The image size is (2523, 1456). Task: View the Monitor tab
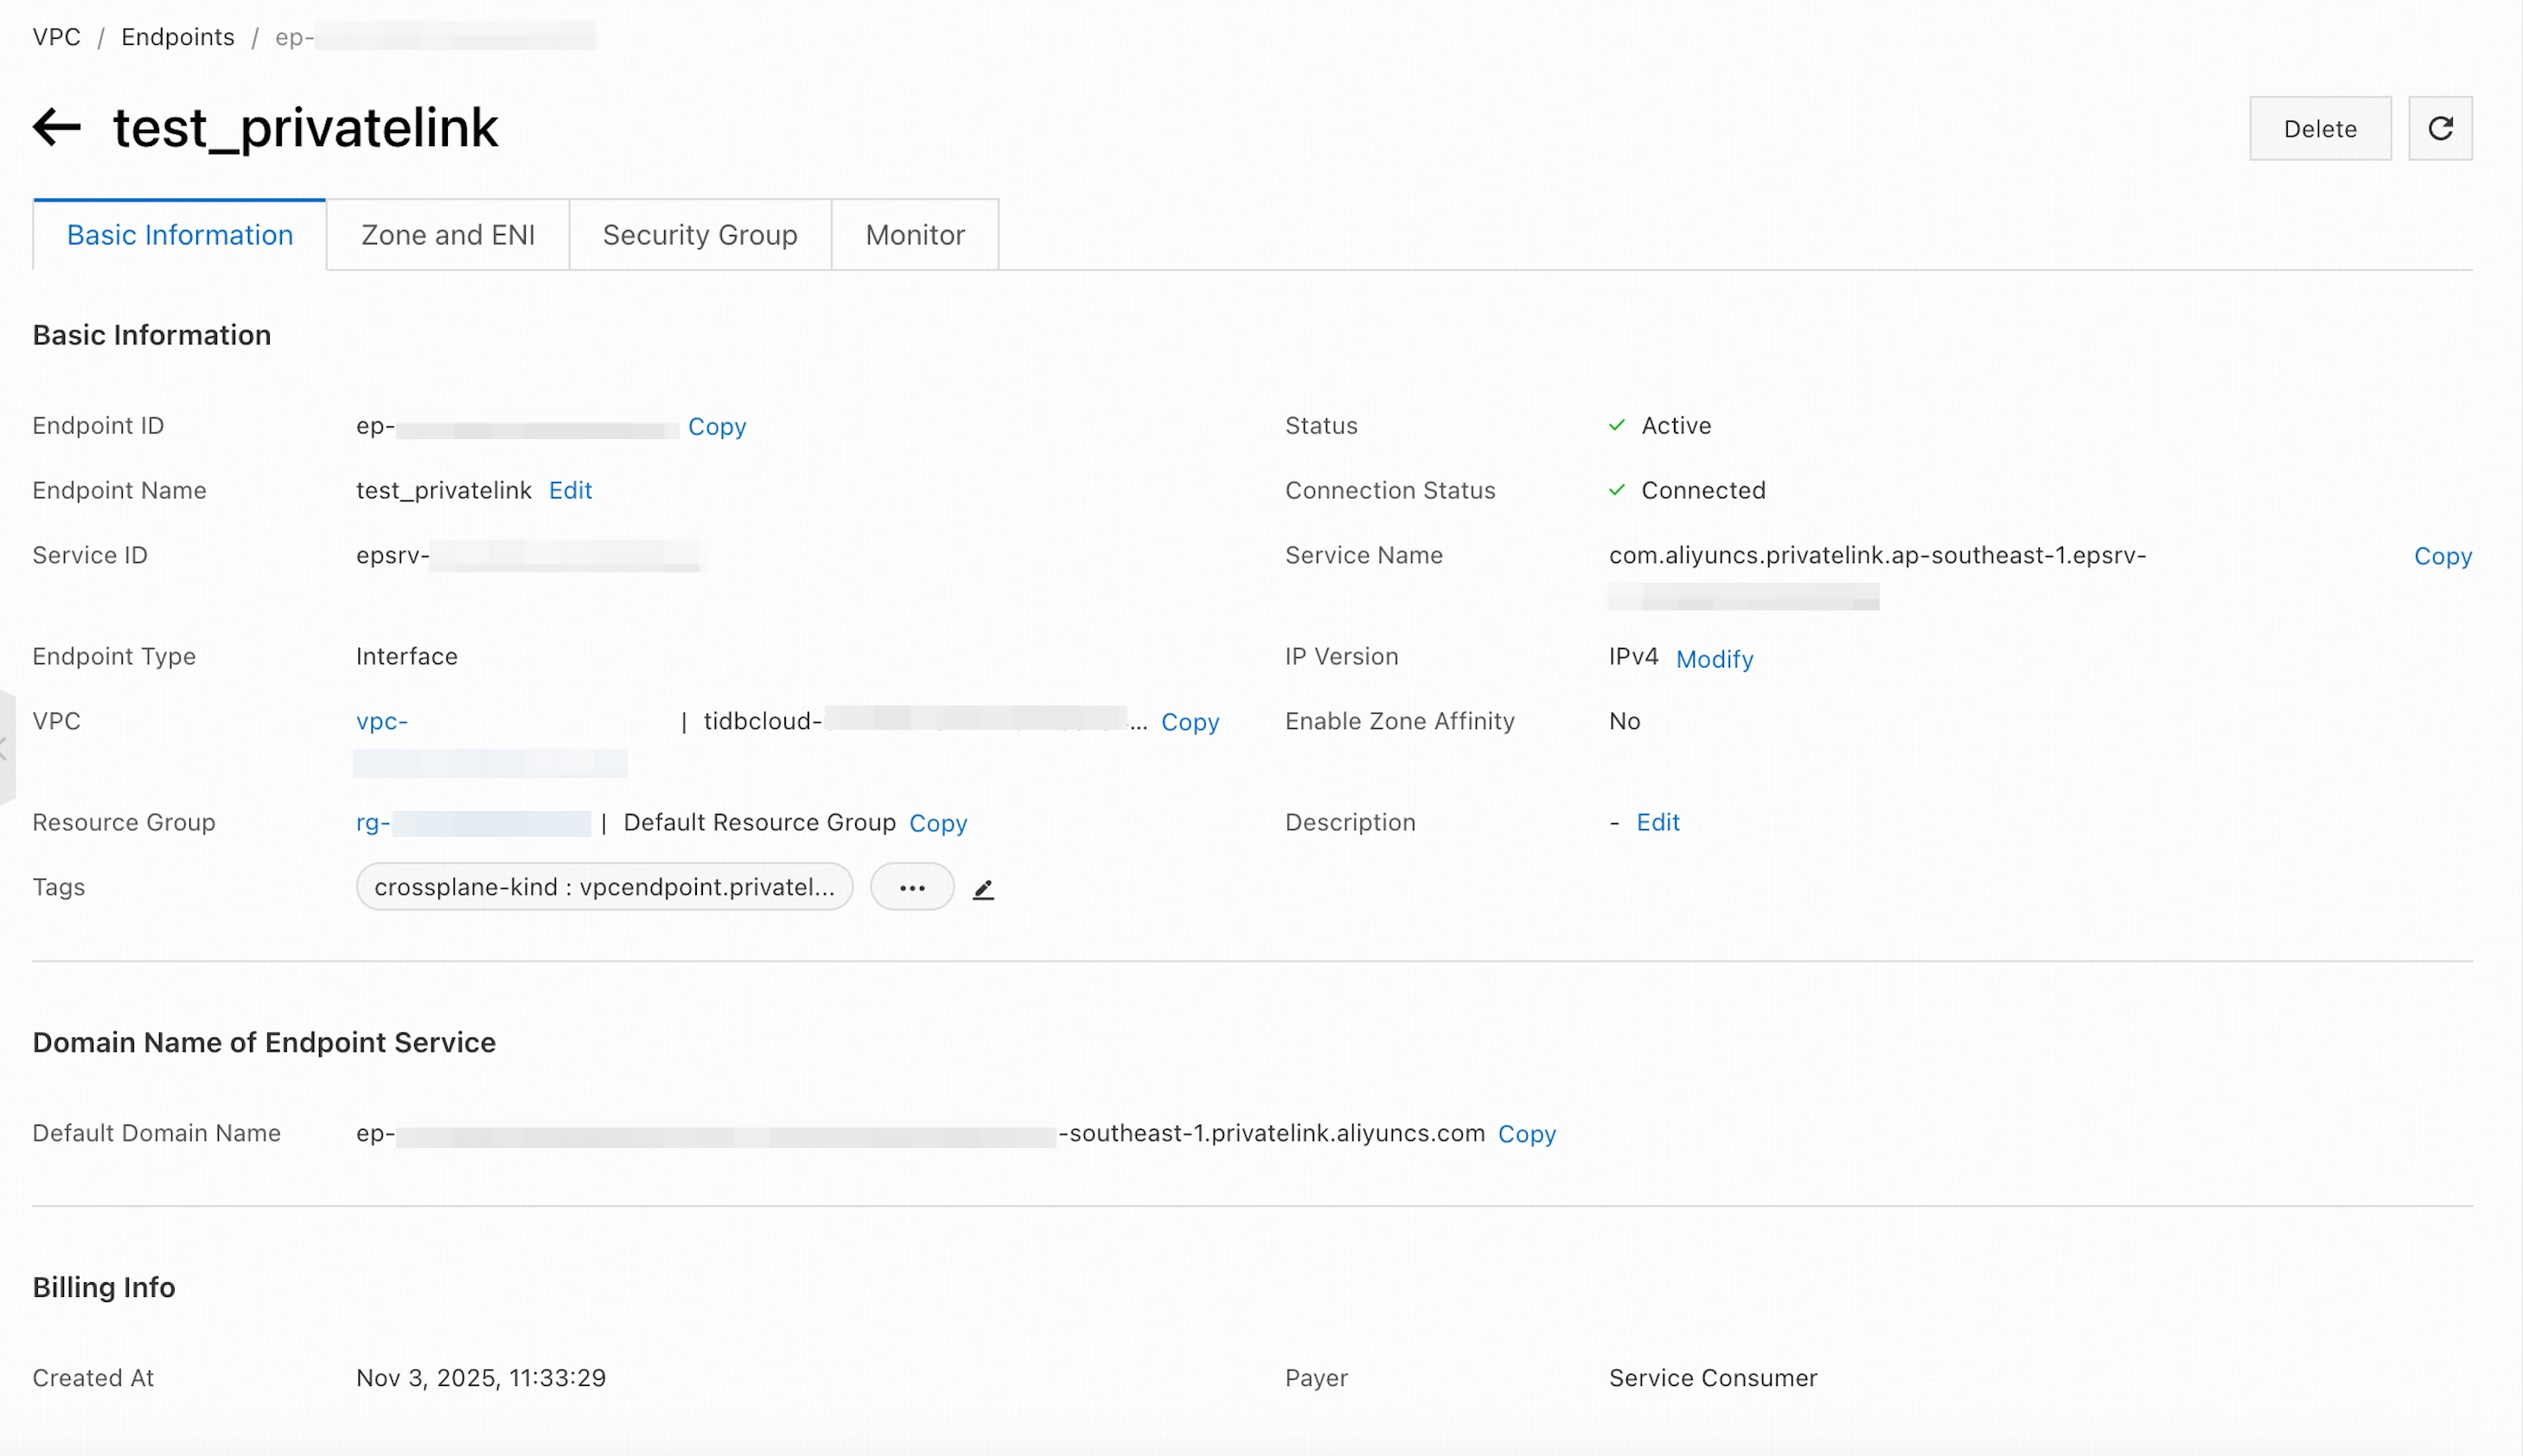click(x=914, y=234)
